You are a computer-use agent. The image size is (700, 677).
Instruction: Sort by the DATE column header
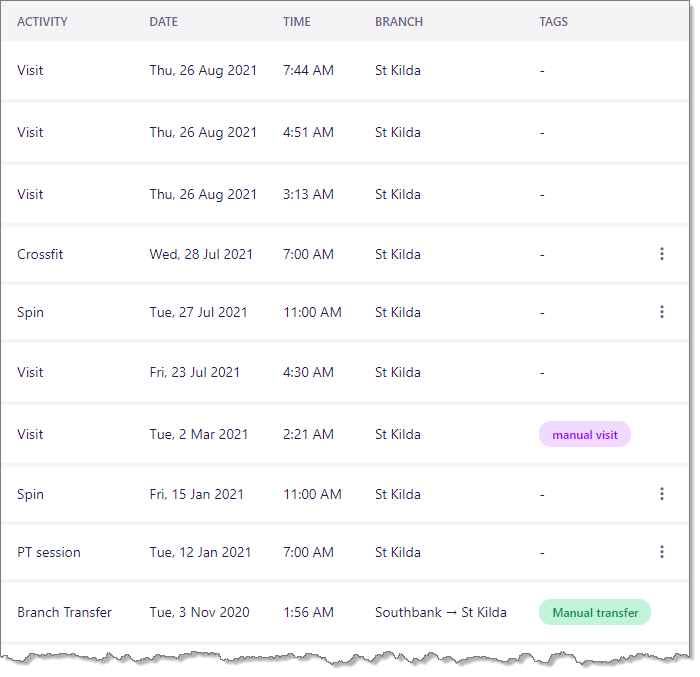click(x=163, y=21)
